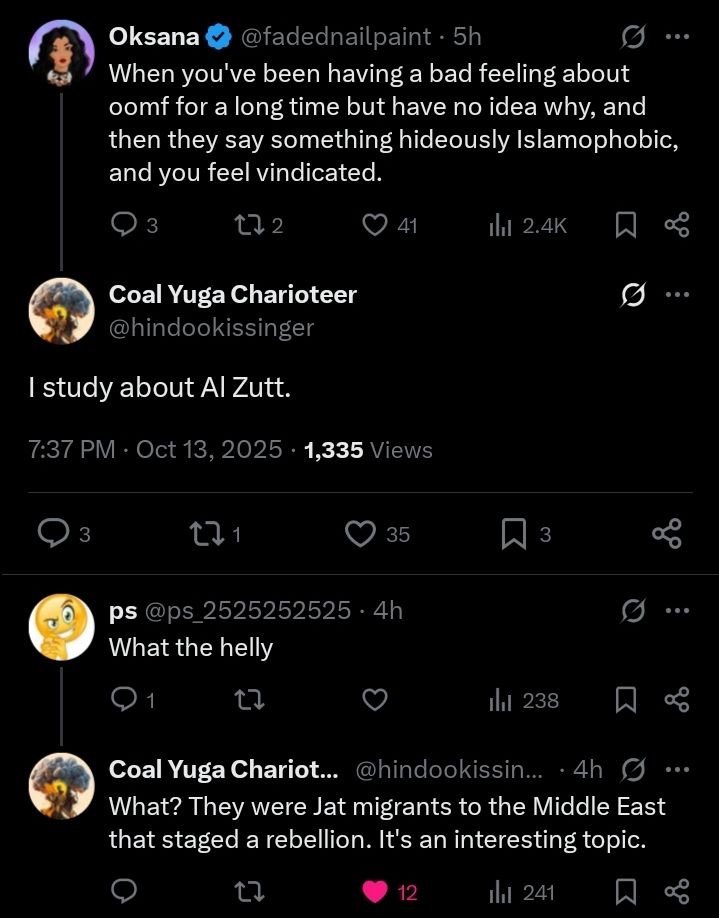Image resolution: width=719 pixels, height=918 pixels.
Task: View analytics of Oksana's 2.4K views tweet
Action: 500,226
